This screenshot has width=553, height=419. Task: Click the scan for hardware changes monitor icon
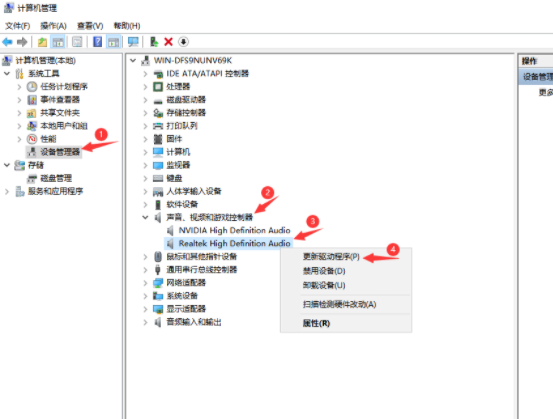[x=133, y=42]
